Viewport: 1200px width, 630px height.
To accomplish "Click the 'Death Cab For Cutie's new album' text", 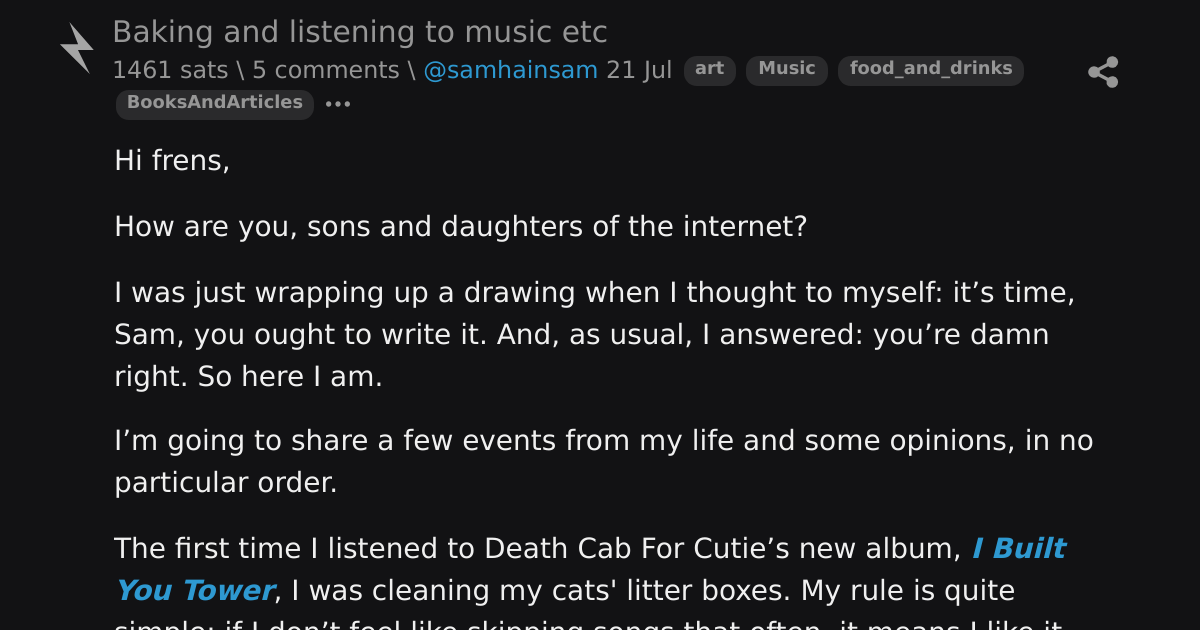I will pos(722,548).
